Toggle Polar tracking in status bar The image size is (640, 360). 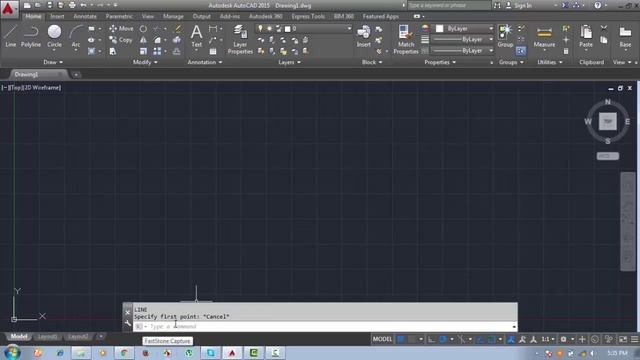pos(443,339)
